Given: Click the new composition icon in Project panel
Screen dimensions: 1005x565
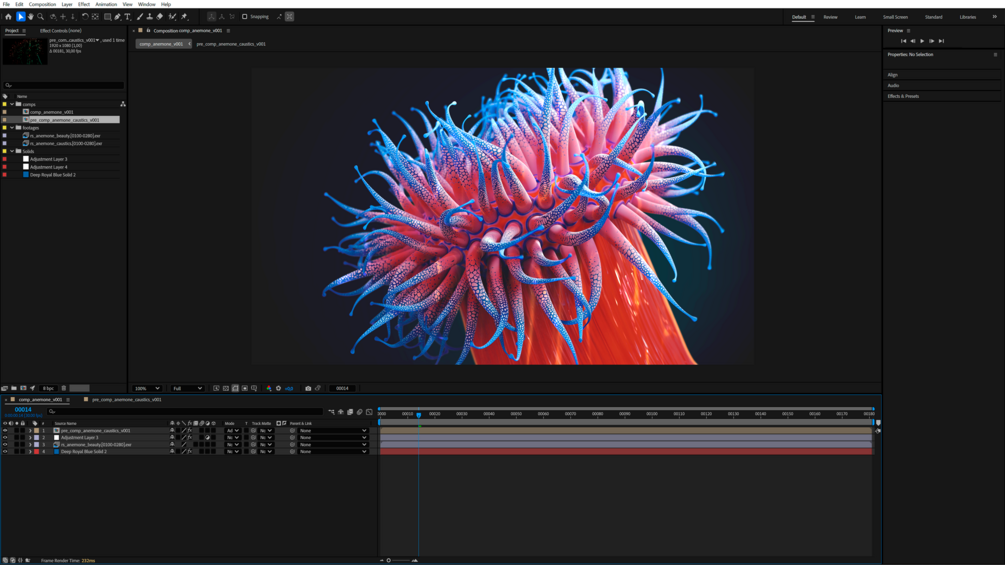Looking at the screenshot, I should (23, 388).
